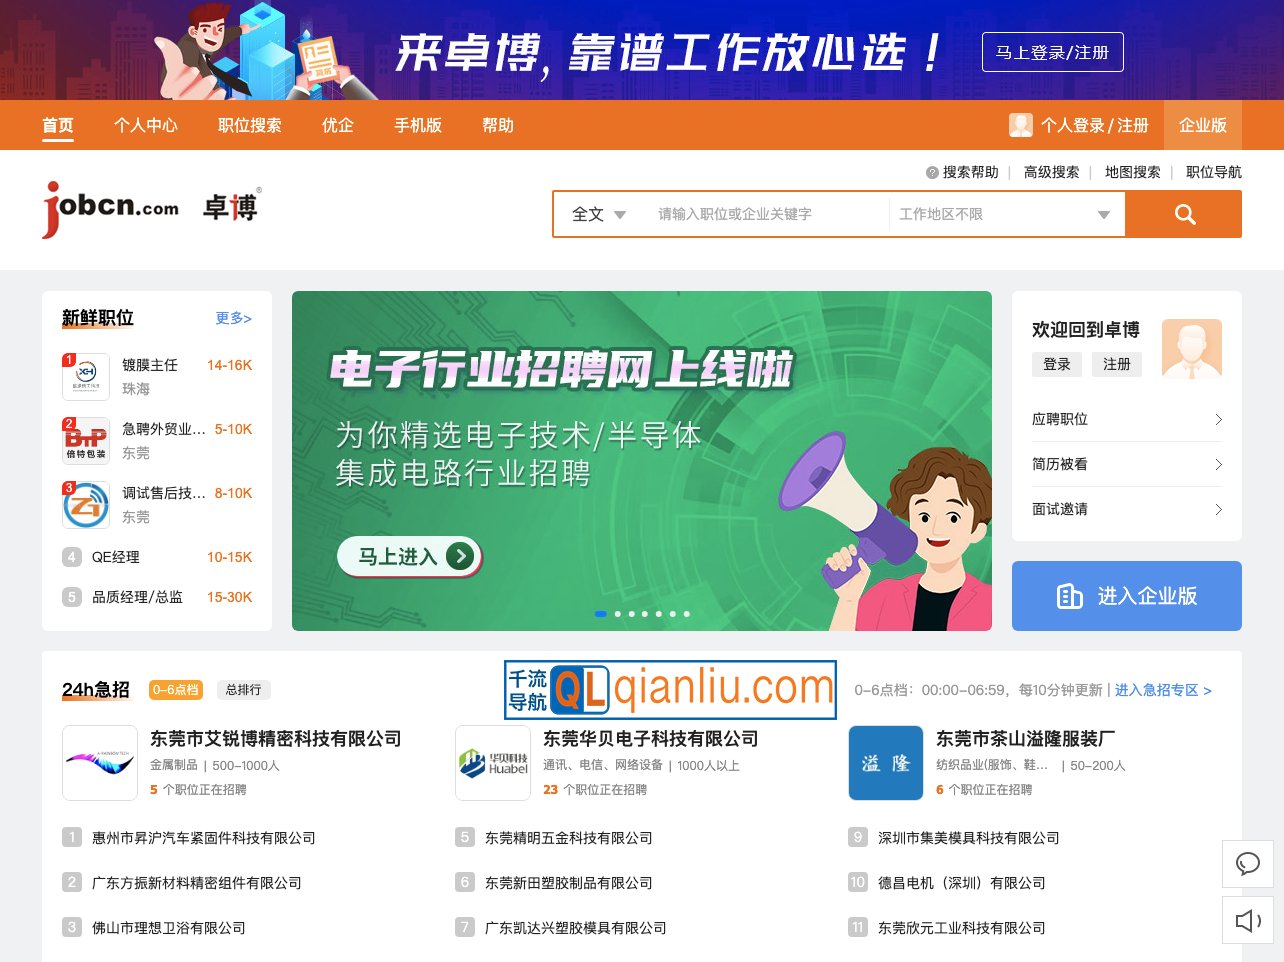Click the orange search magnifier icon

tap(1184, 213)
